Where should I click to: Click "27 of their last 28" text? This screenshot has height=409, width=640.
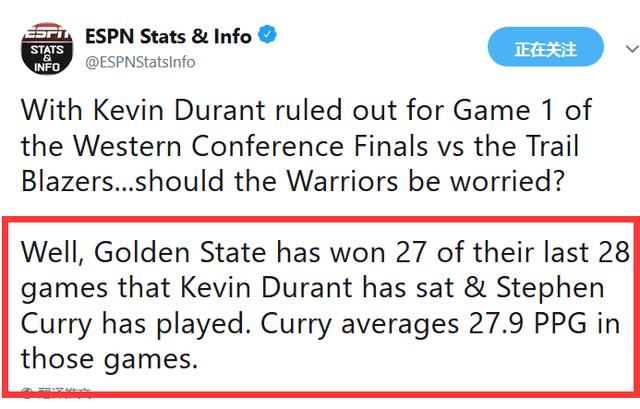tap(513, 252)
